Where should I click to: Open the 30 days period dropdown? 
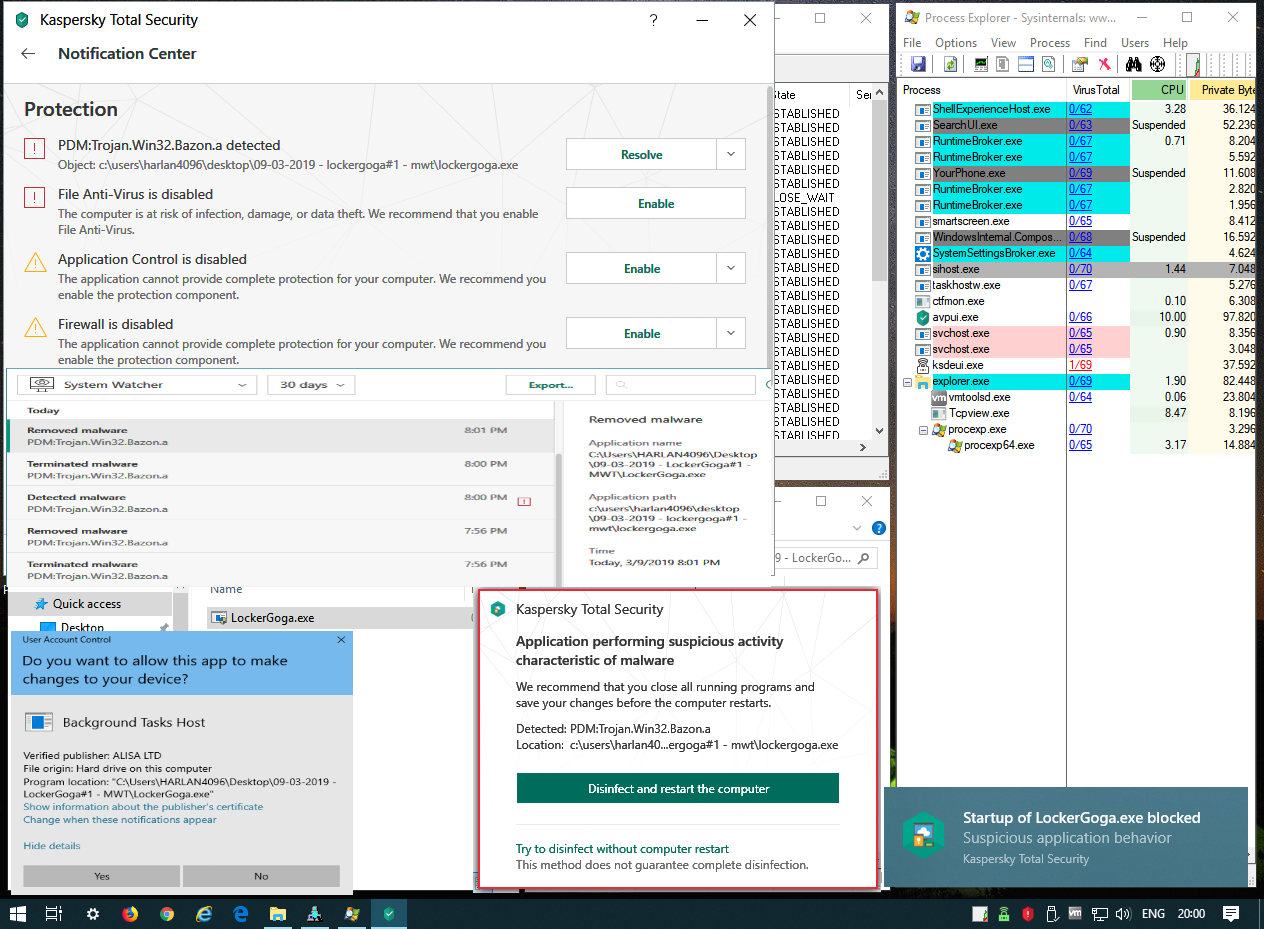[x=311, y=385]
